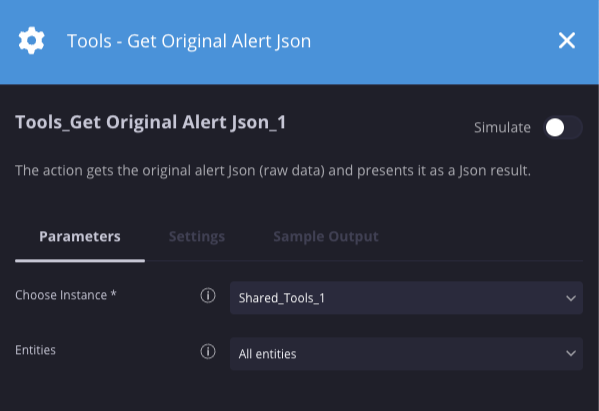Click the action description text
The height and width of the screenshot is (411, 599).
pos(273,170)
